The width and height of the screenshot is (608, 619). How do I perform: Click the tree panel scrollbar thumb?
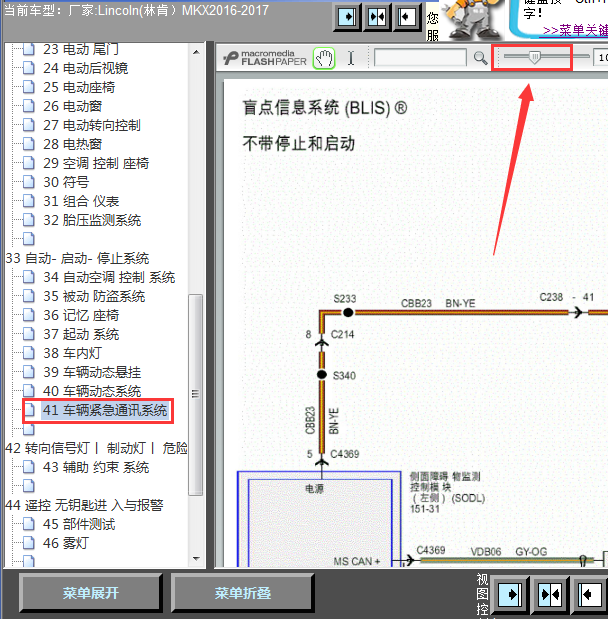(x=195, y=394)
